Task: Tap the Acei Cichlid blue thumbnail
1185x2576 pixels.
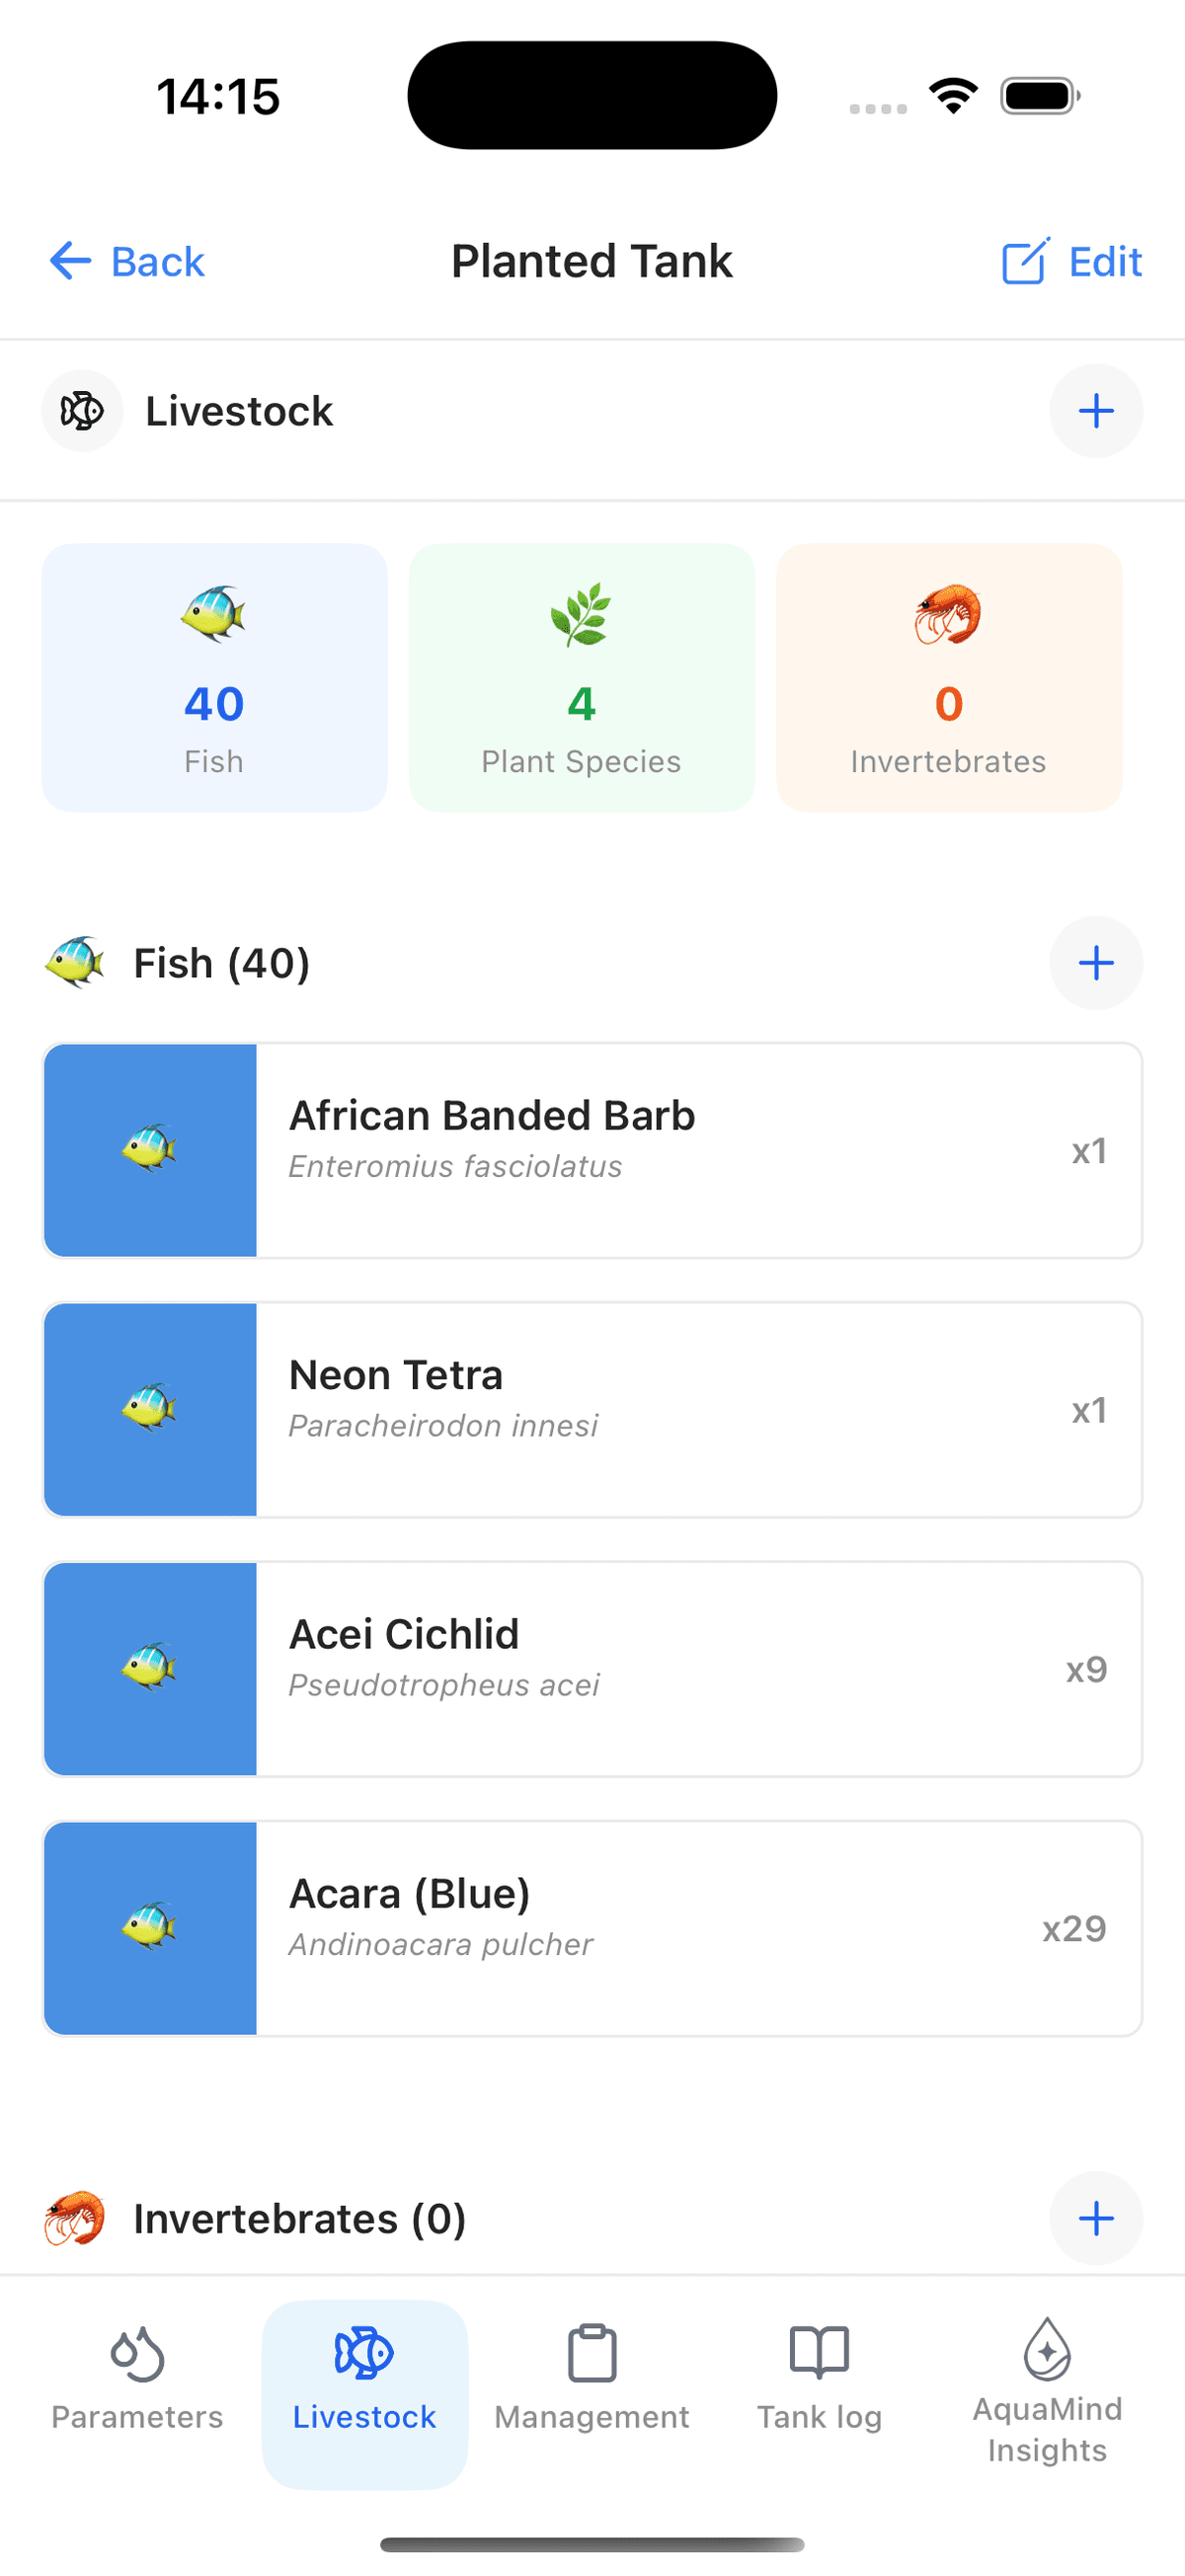Action: pyautogui.click(x=150, y=1668)
